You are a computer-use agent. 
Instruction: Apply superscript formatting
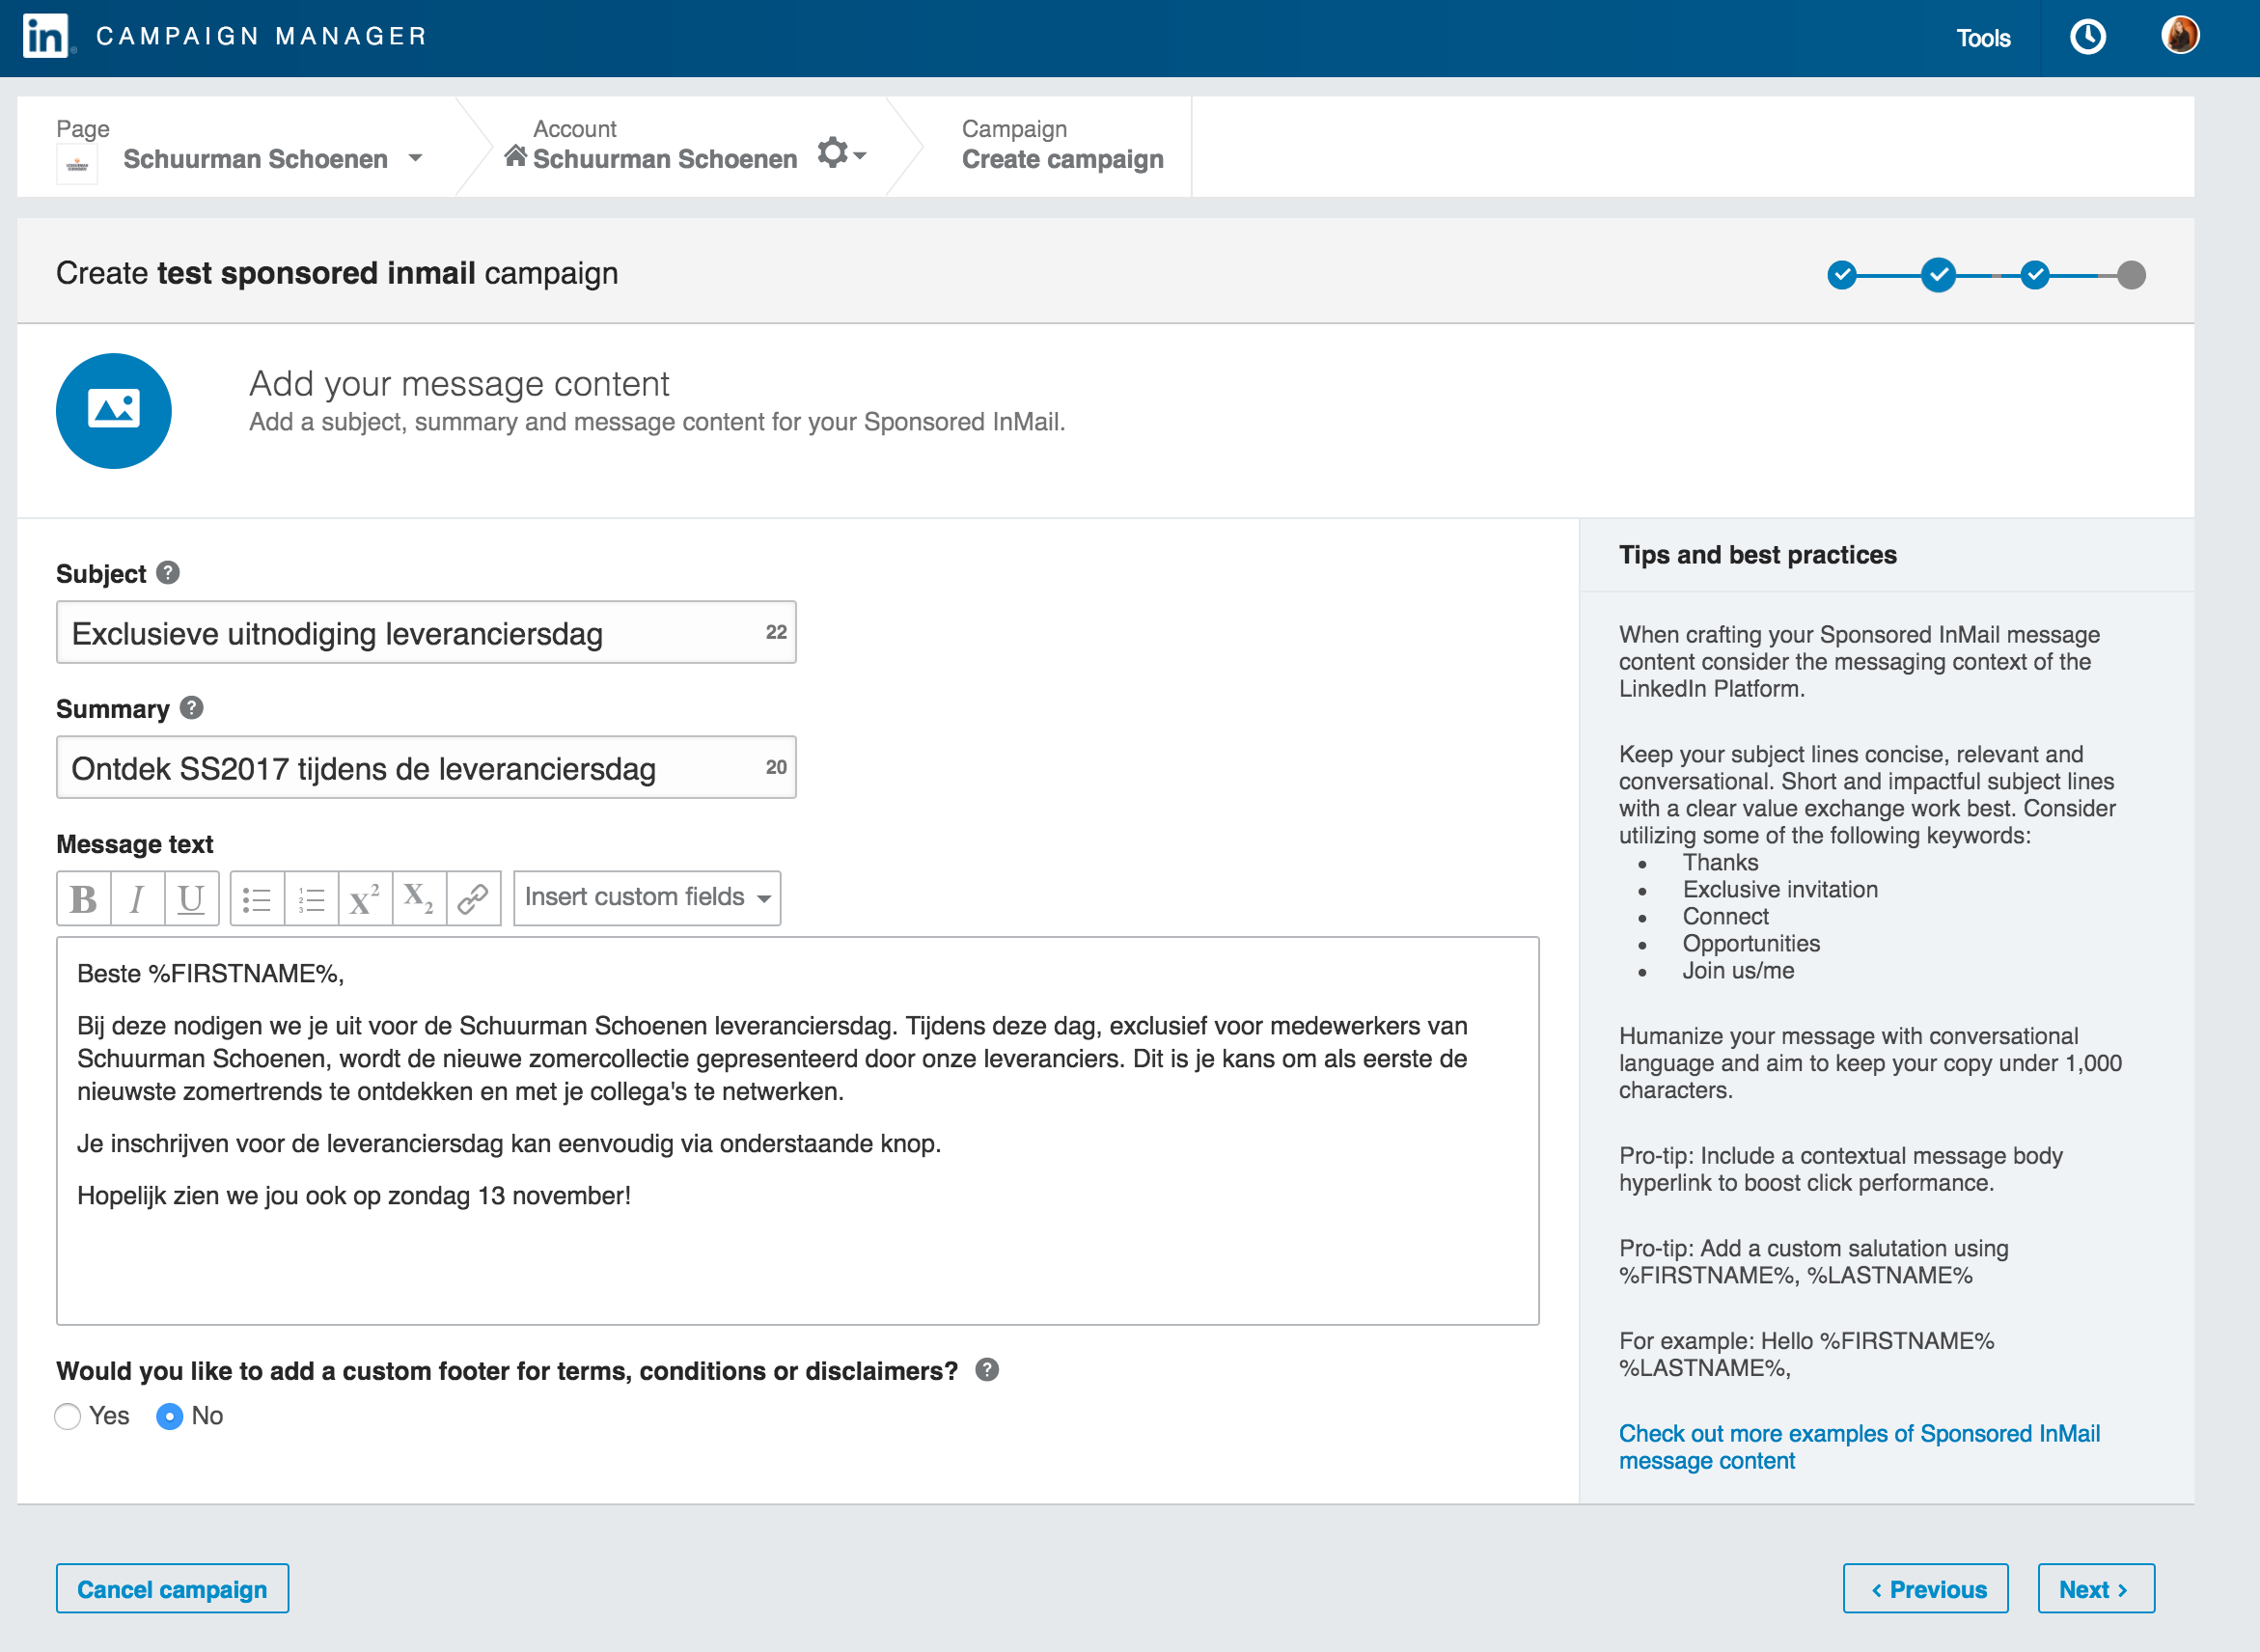pyautogui.click(x=365, y=898)
